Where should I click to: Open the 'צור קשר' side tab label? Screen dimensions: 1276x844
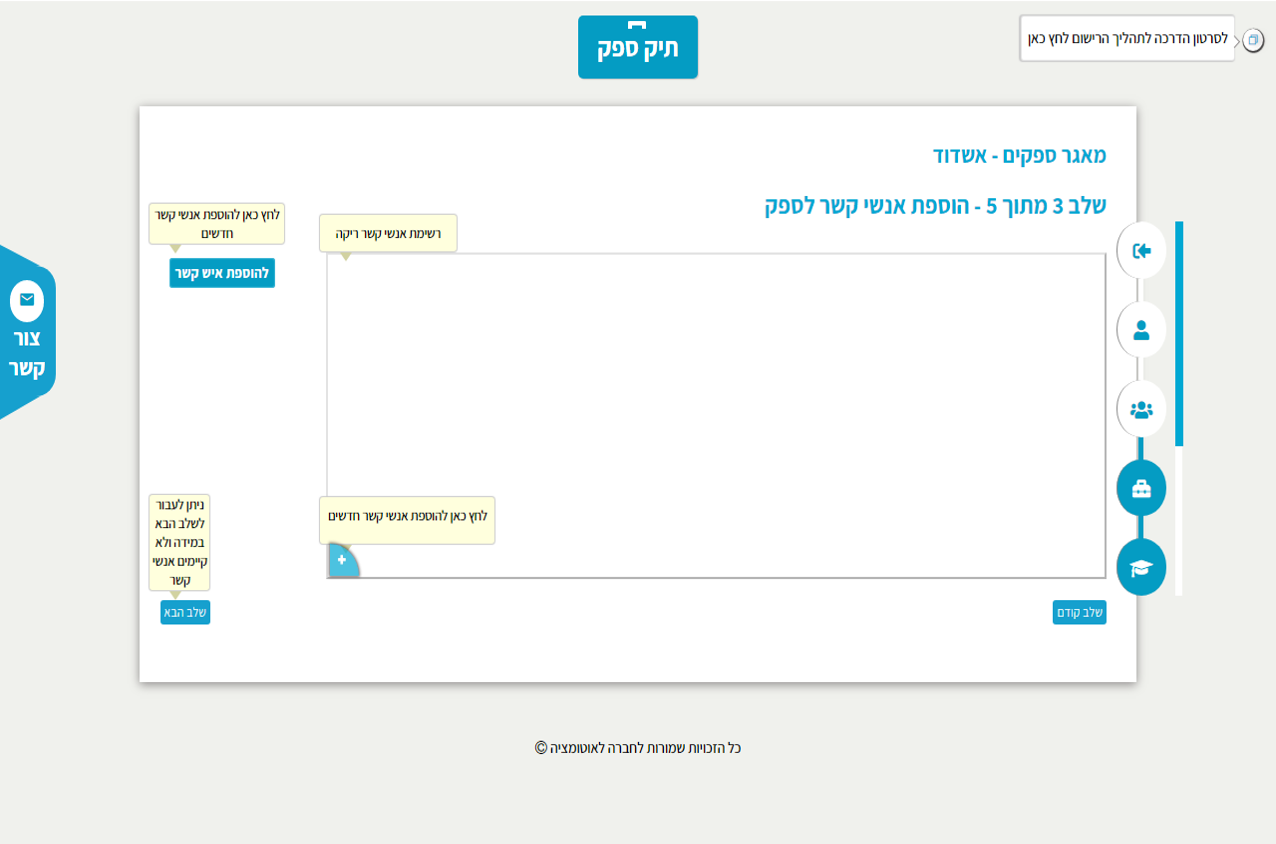pos(27,353)
